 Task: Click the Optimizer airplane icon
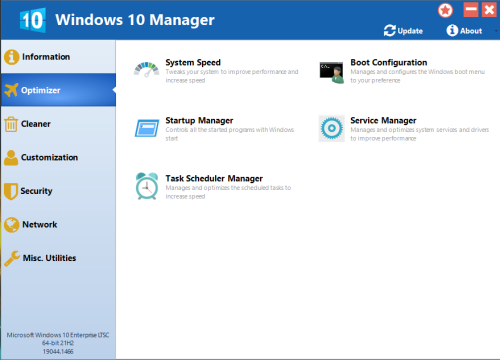click(x=11, y=90)
